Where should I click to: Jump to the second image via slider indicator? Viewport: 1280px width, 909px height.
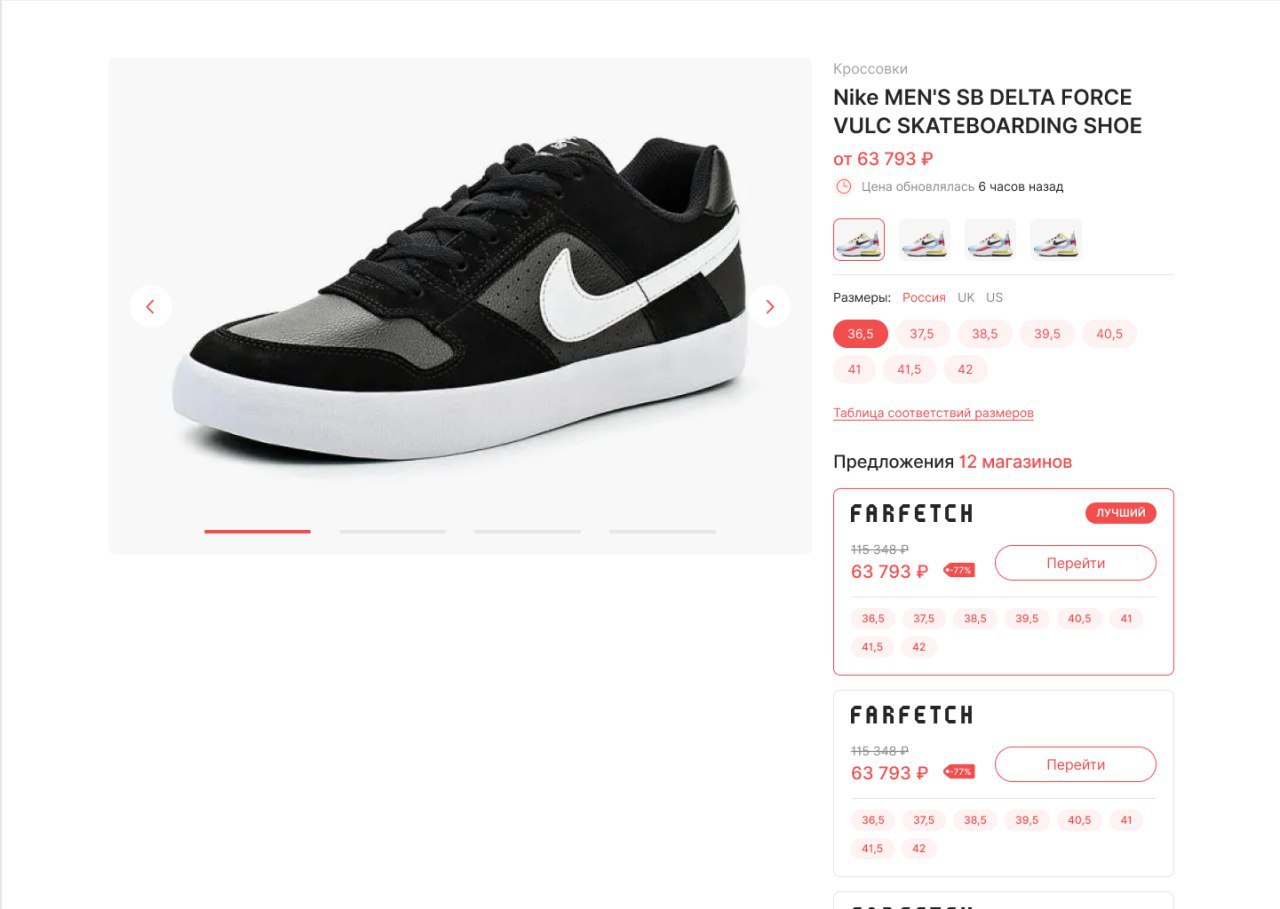(x=392, y=531)
